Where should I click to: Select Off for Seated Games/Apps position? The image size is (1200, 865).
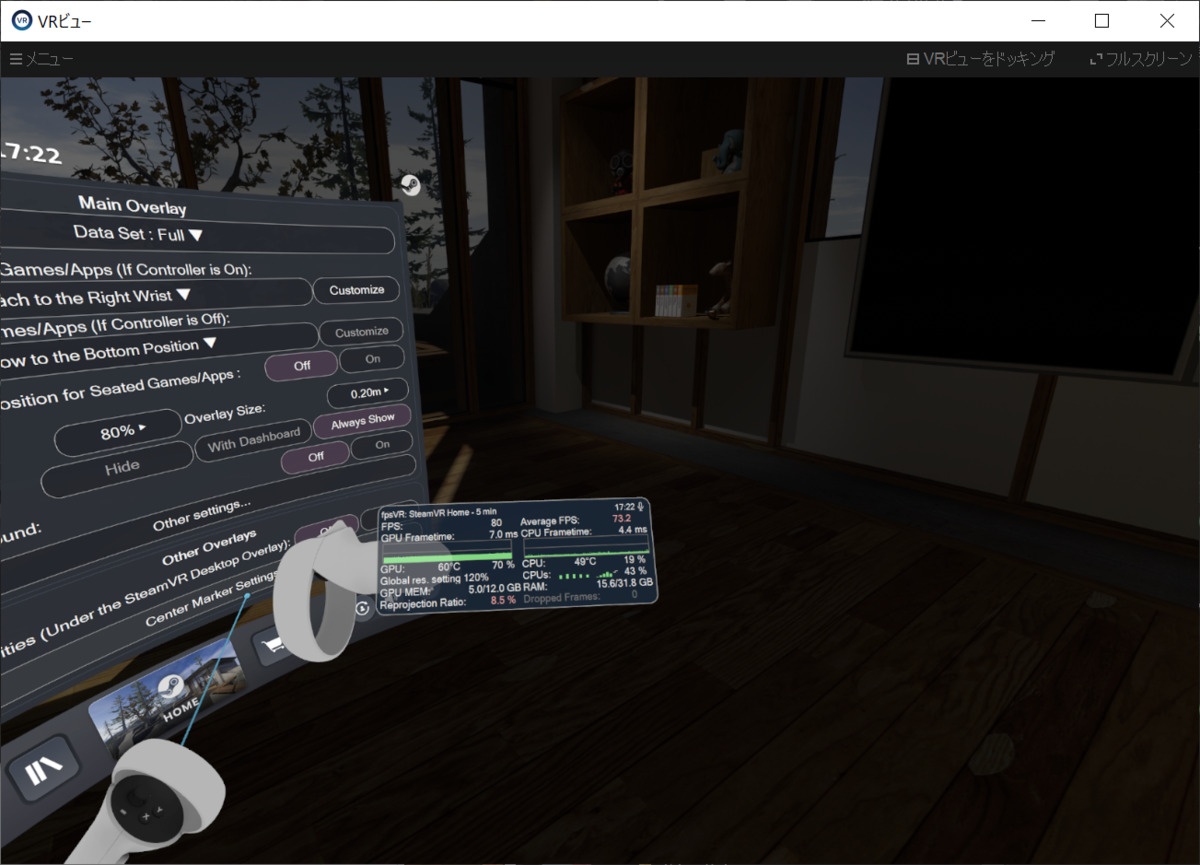tap(302, 366)
